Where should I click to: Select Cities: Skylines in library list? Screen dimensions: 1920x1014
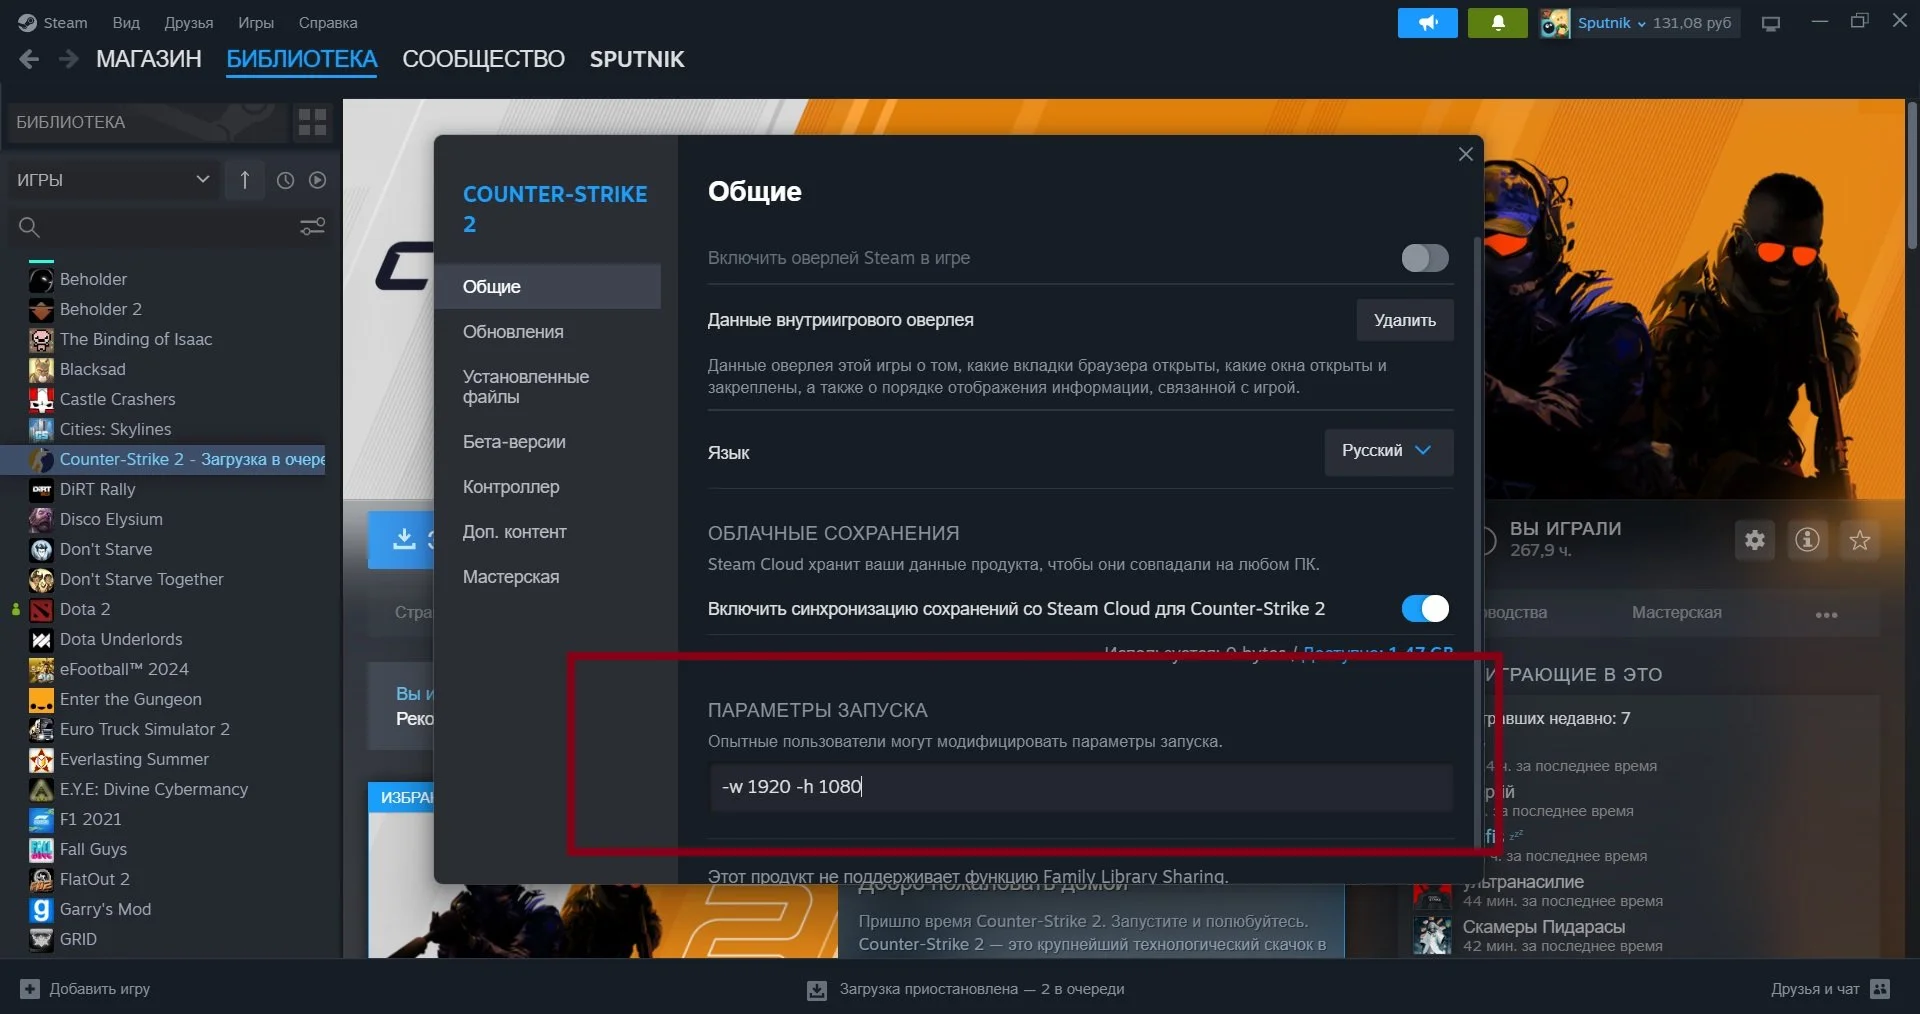tap(115, 429)
